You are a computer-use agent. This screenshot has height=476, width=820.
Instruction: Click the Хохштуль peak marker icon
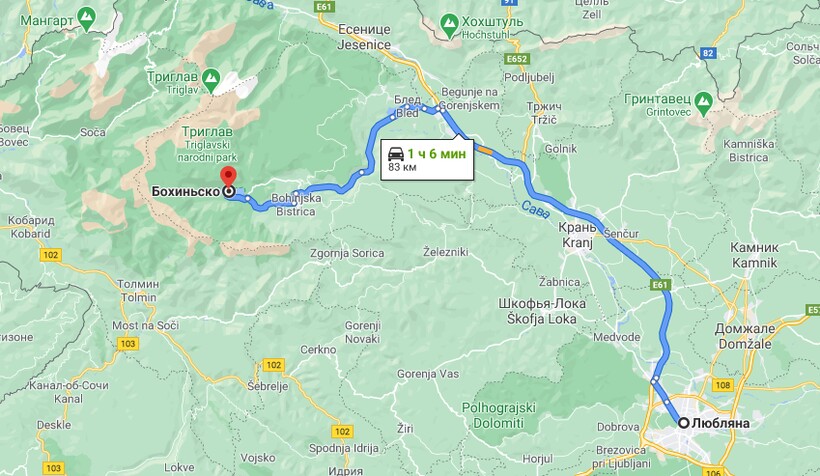click(449, 25)
